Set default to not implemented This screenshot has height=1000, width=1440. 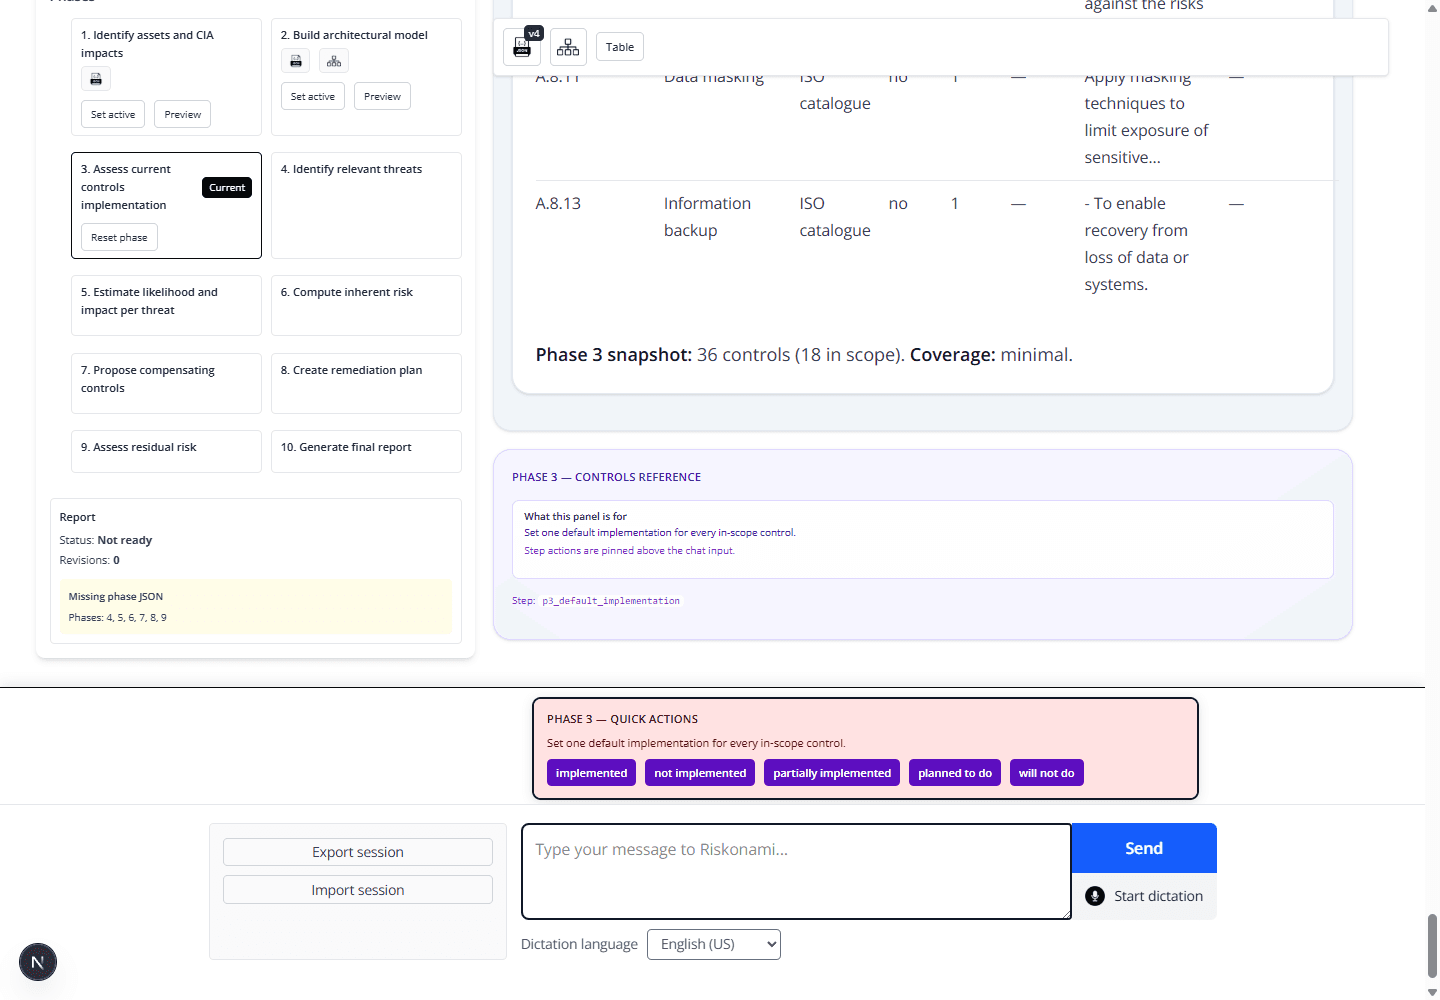(x=700, y=773)
